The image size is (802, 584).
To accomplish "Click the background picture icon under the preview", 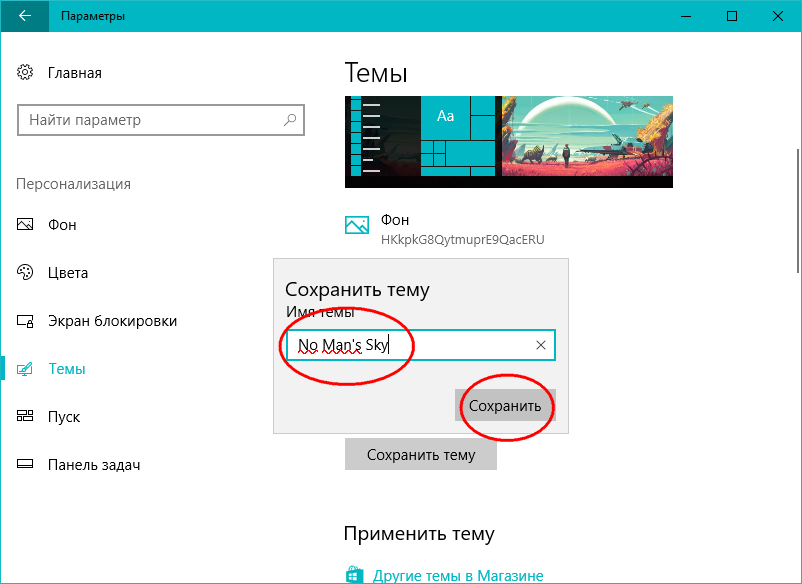I will point(357,225).
